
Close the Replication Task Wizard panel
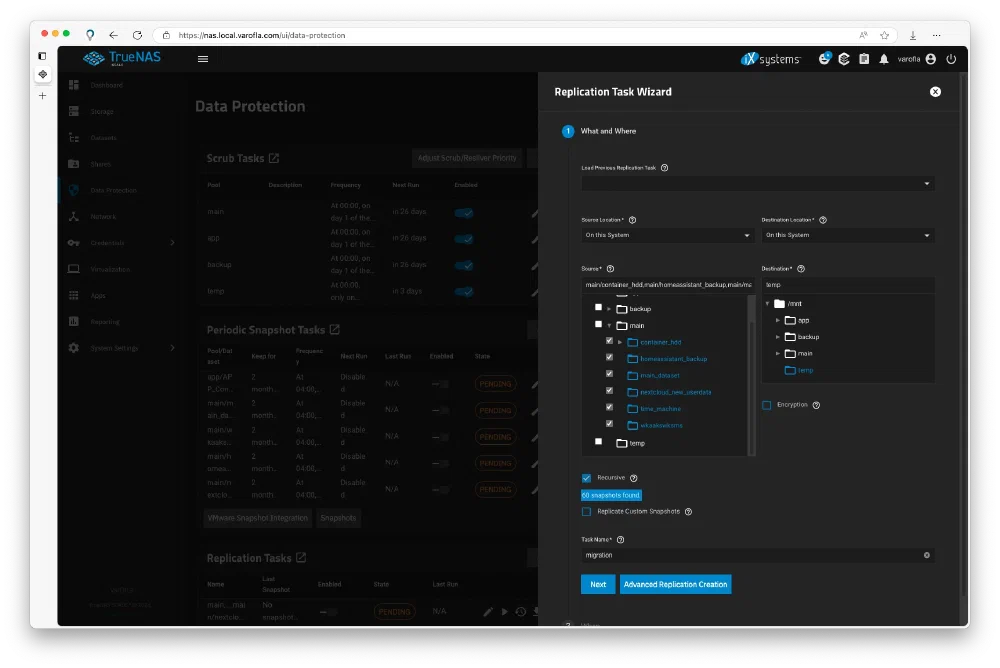pyautogui.click(x=935, y=92)
